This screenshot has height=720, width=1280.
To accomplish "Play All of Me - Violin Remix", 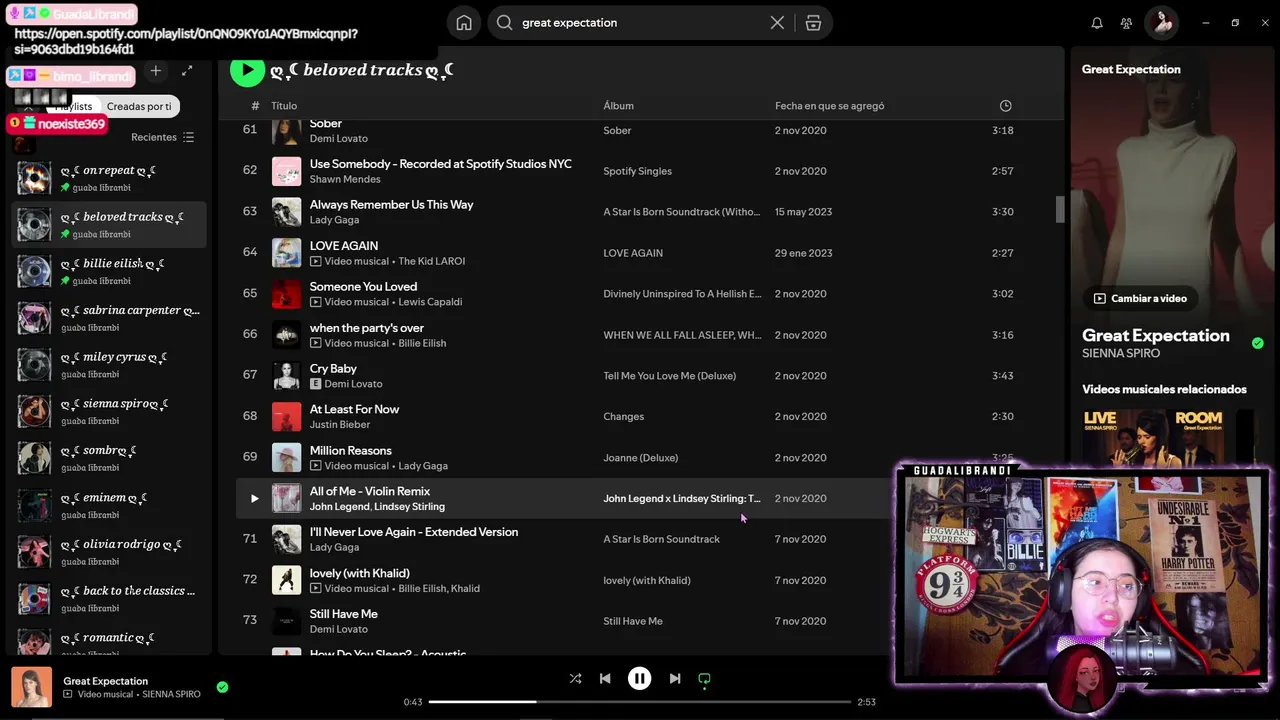I will pos(254,498).
